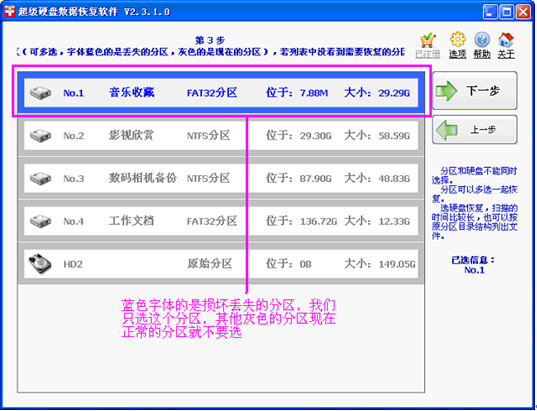
Task: Click FAT32分区 type in No.4 row
Action: coord(212,221)
